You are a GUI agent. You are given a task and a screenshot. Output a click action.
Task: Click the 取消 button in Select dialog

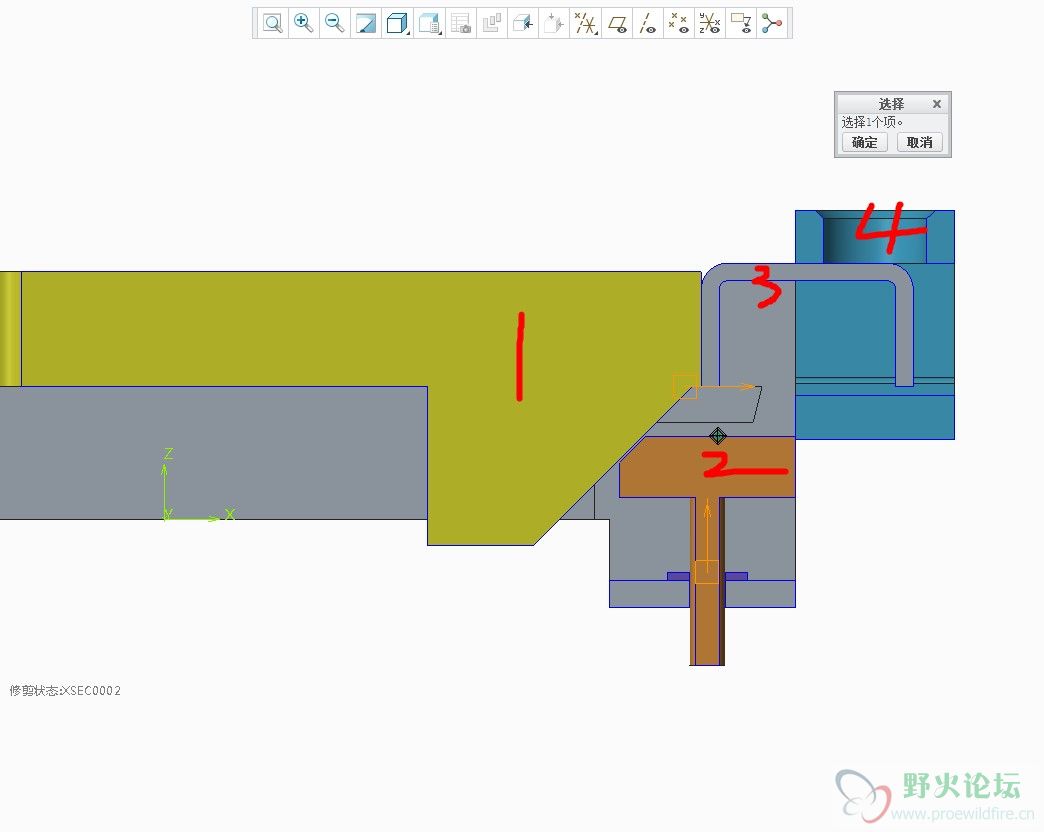(x=919, y=142)
